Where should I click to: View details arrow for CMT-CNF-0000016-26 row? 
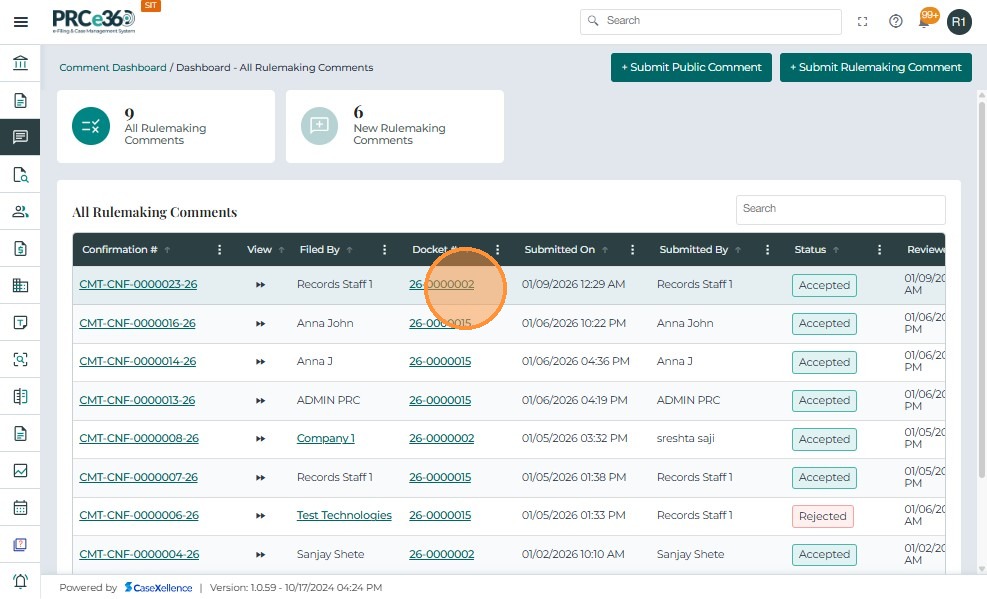(x=260, y=324)
